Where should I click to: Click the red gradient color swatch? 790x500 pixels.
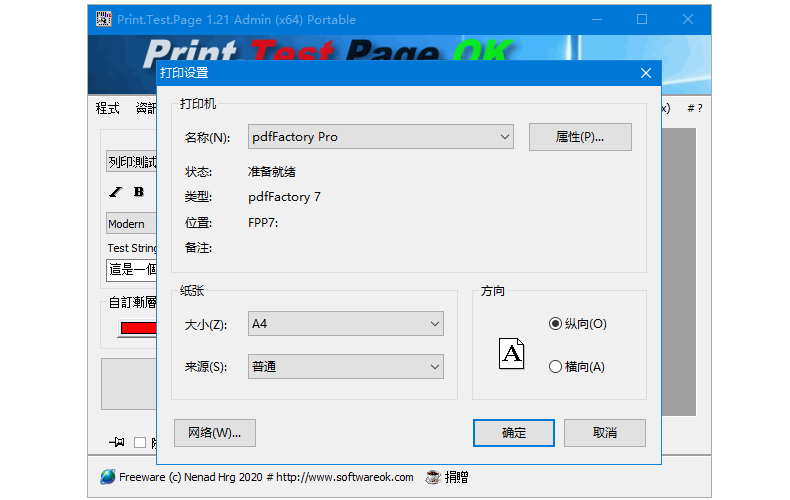[138, 328]
